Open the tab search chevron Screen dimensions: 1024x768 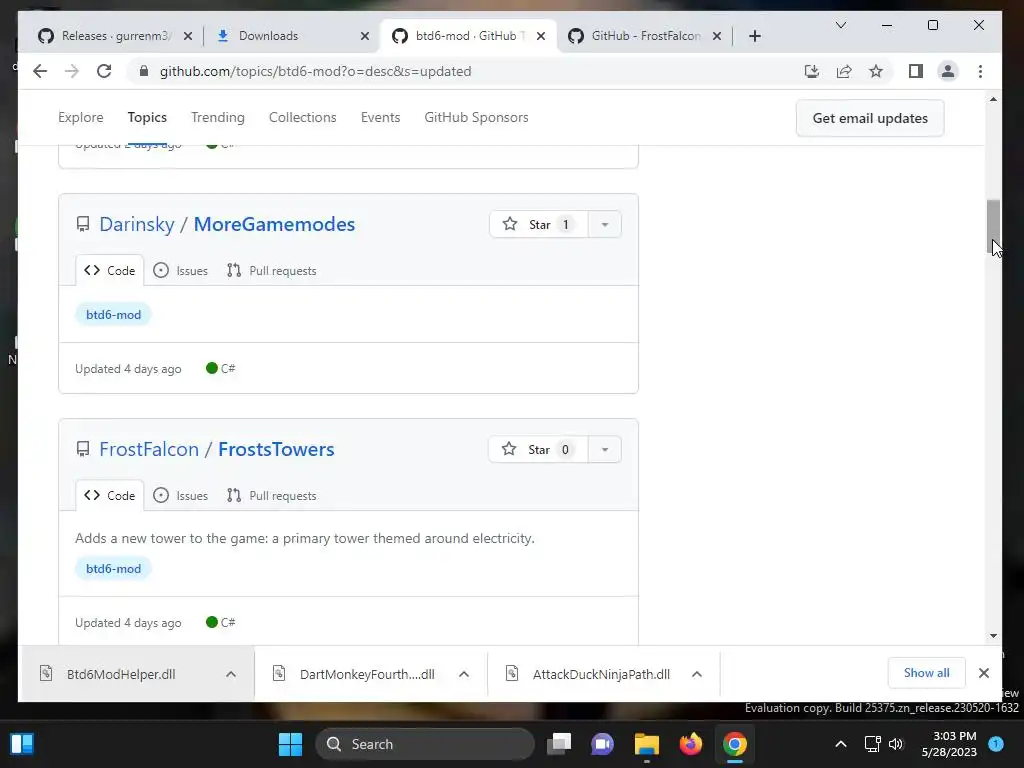pos(841,25)
